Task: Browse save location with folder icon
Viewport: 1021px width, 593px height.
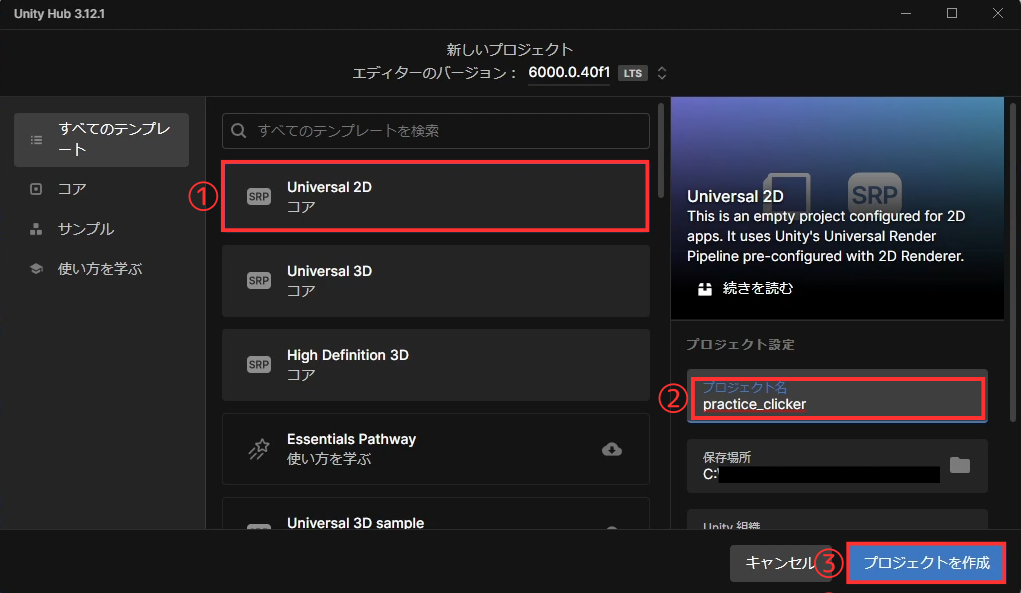Action: coord(960,465)
